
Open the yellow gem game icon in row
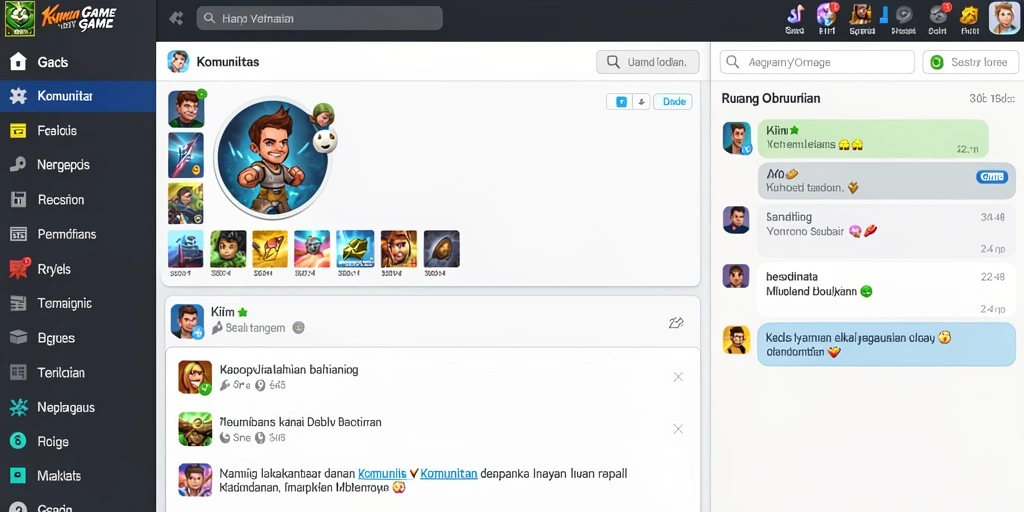pos(270,248)
